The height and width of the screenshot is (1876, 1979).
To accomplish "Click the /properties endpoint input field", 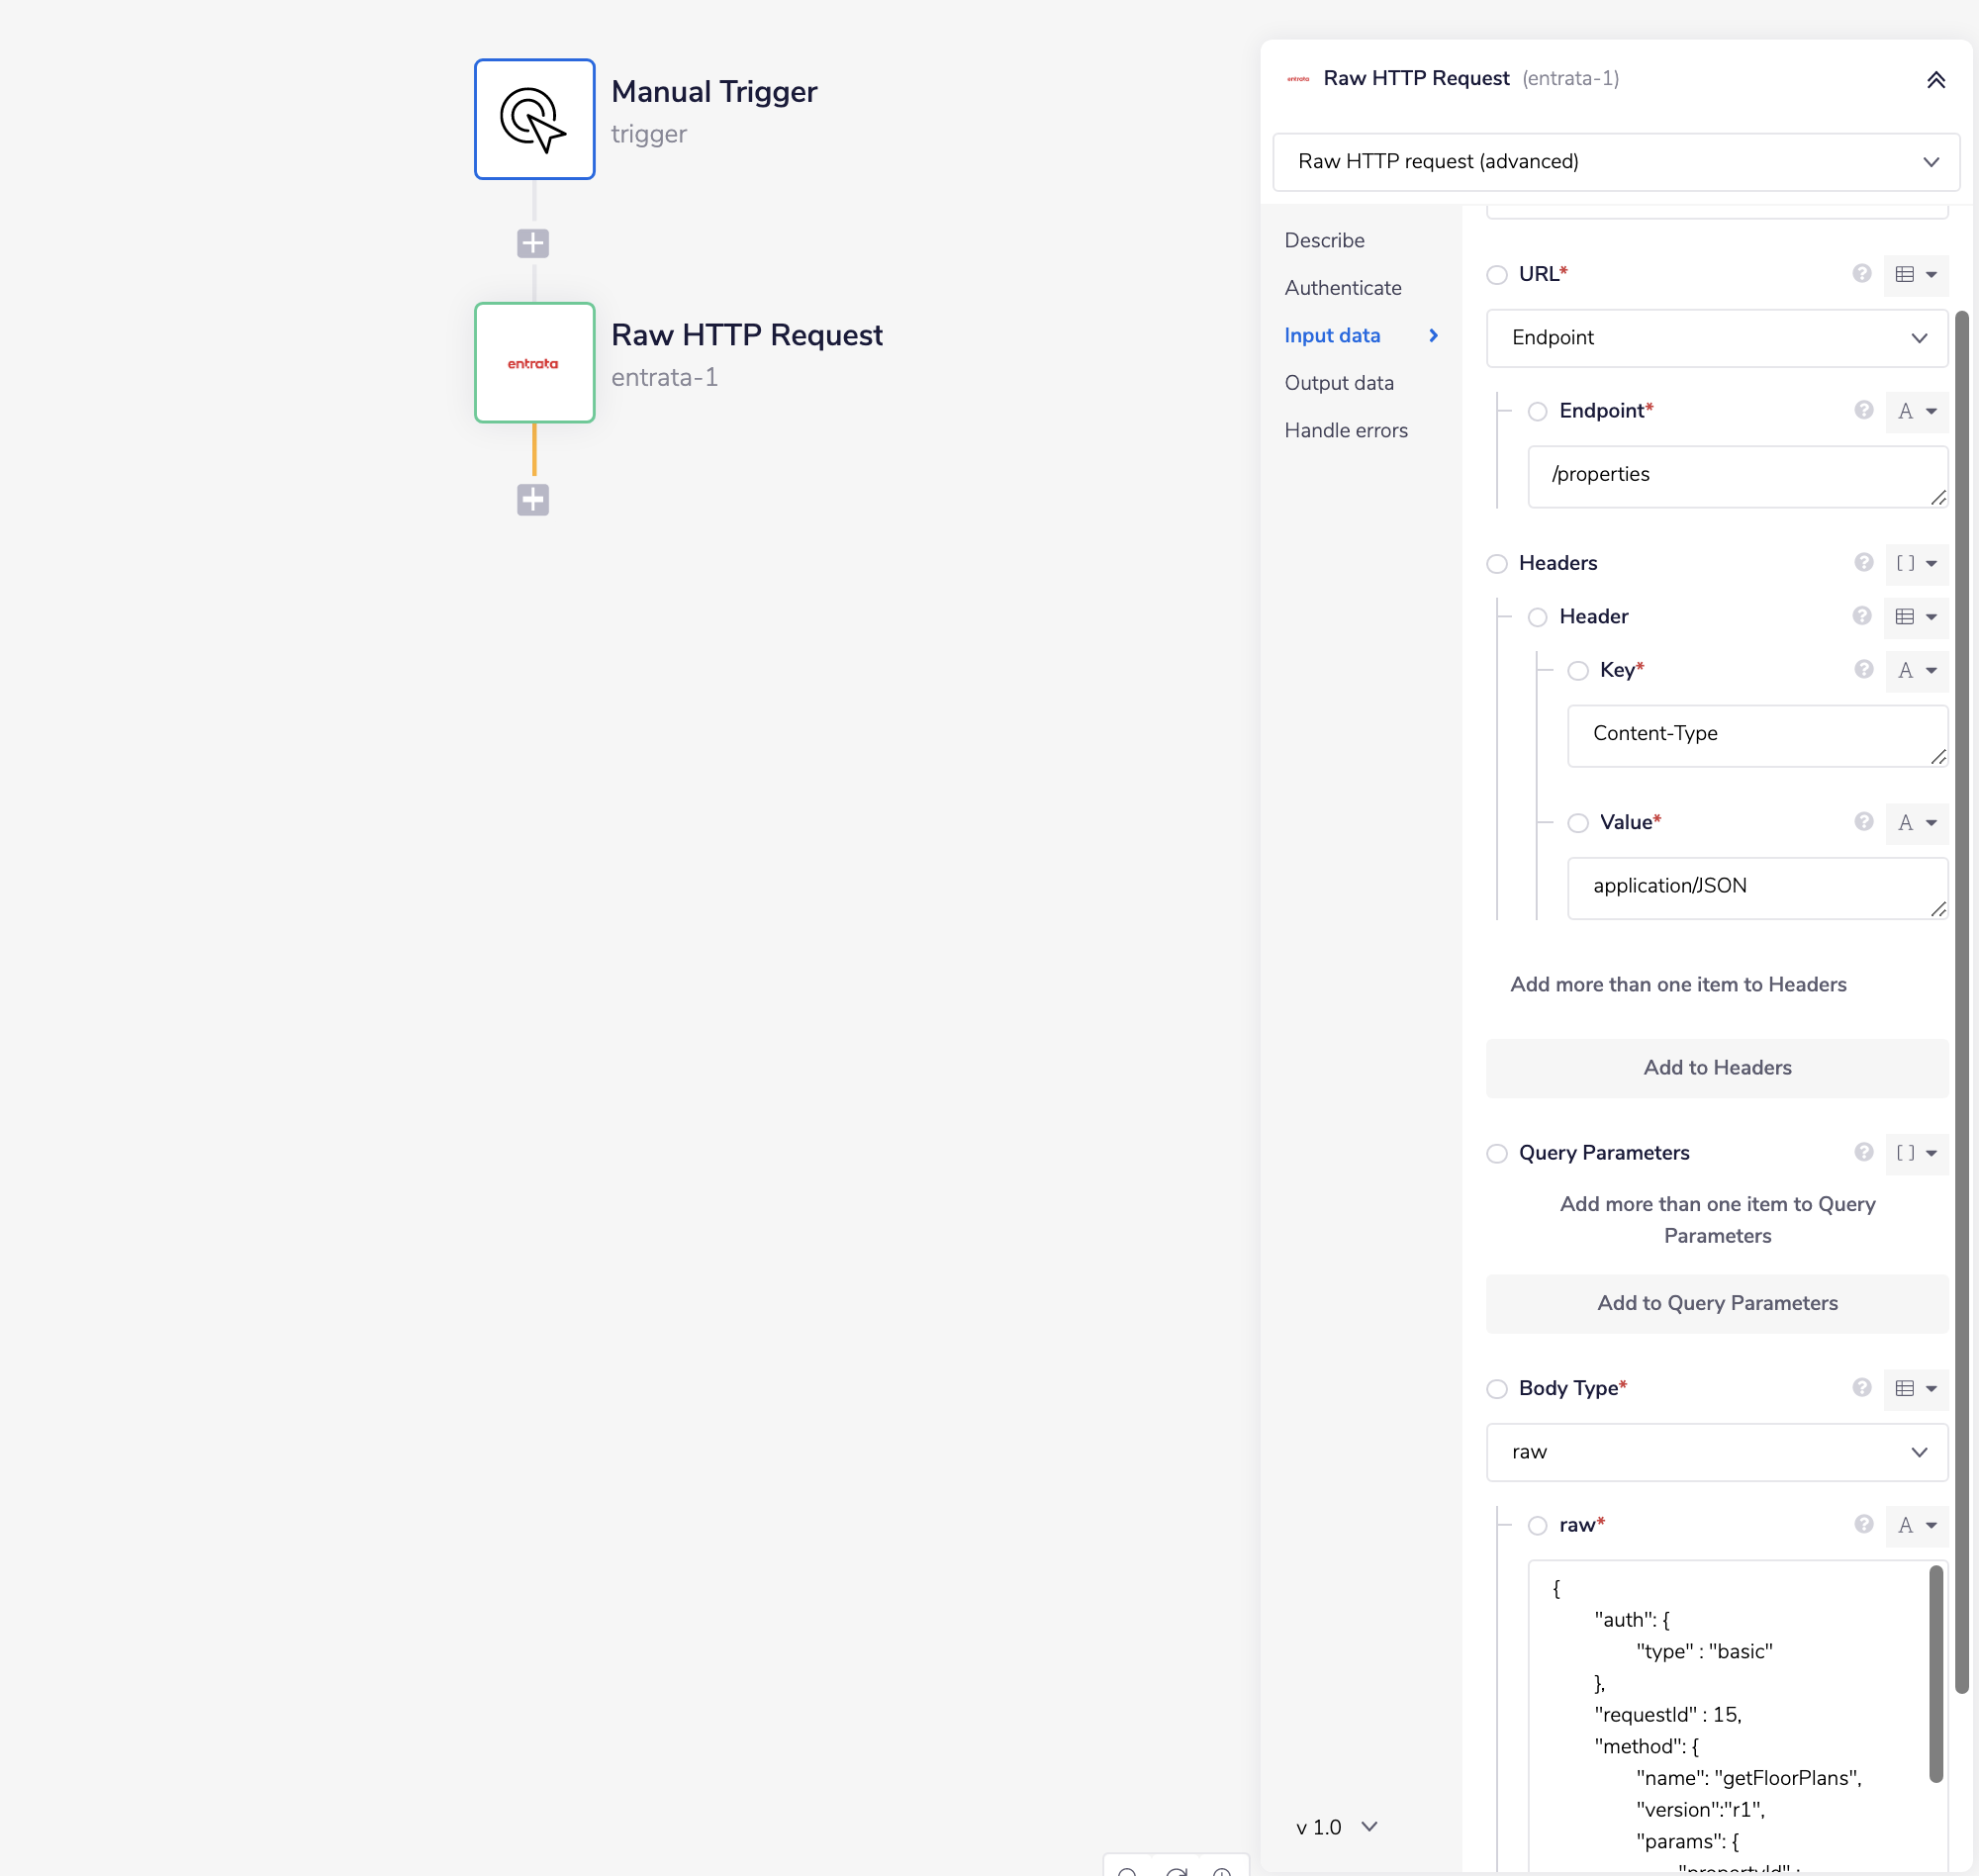I will (x=1734, y=475).
